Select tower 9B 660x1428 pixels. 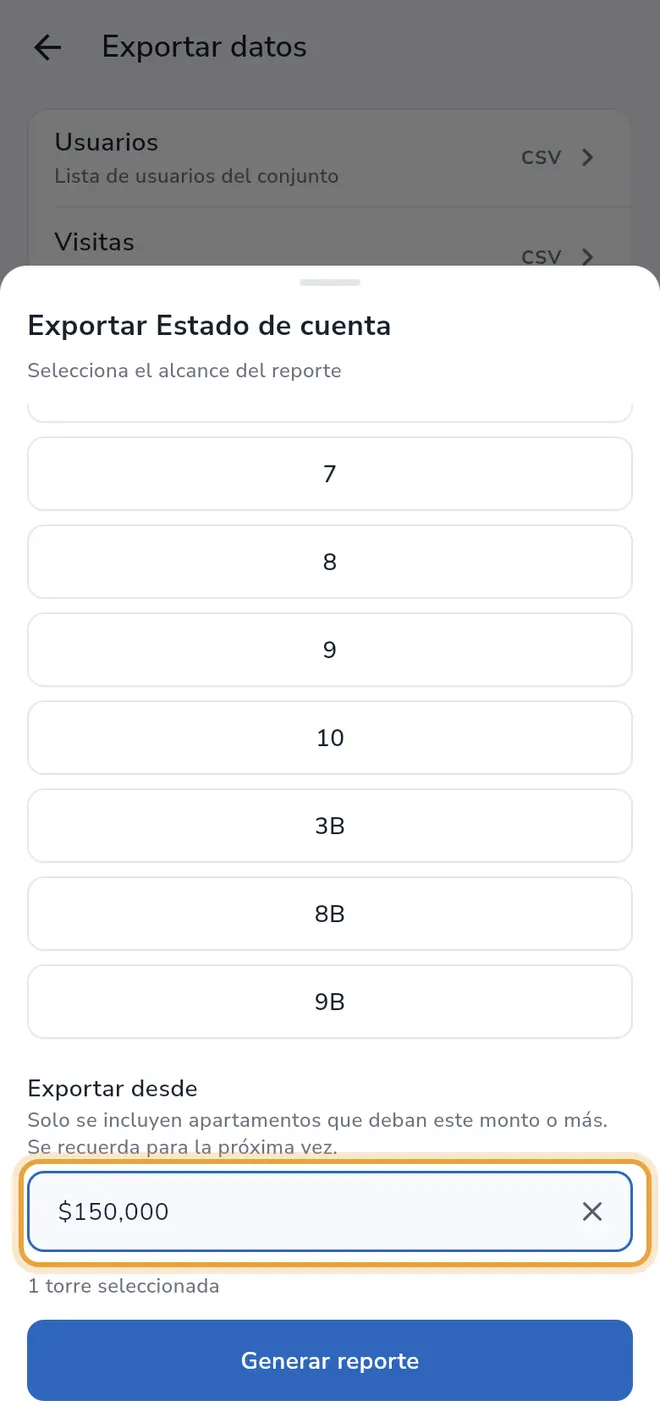[330, 1002]
